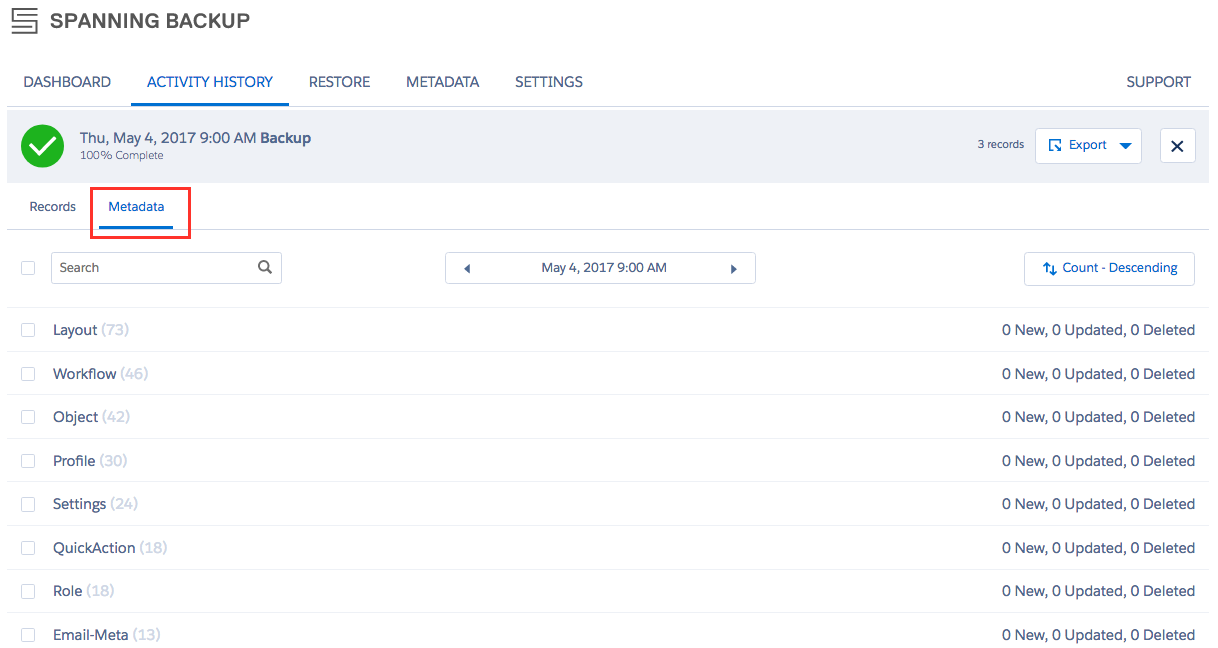Check the Email-Meta row checkbox

coord(28,635)
